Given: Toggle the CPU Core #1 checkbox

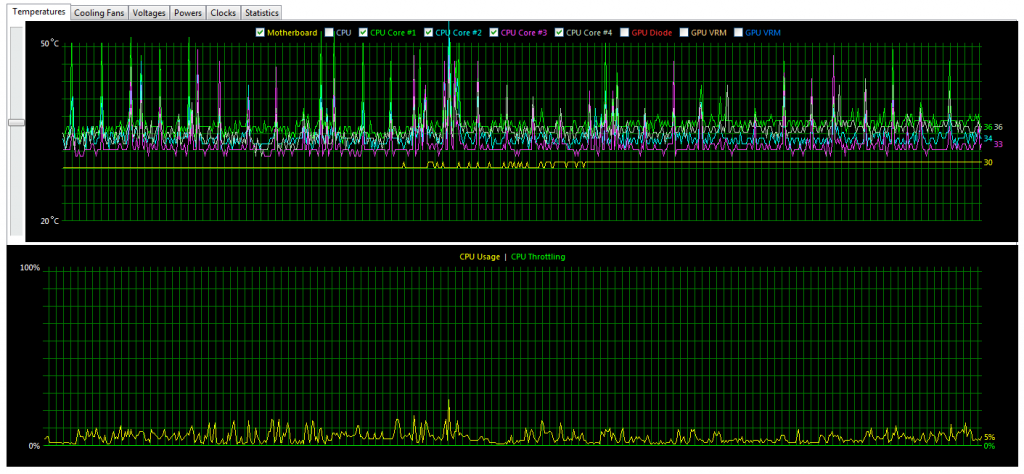Looking at the screenshot, I should point(363,32).
